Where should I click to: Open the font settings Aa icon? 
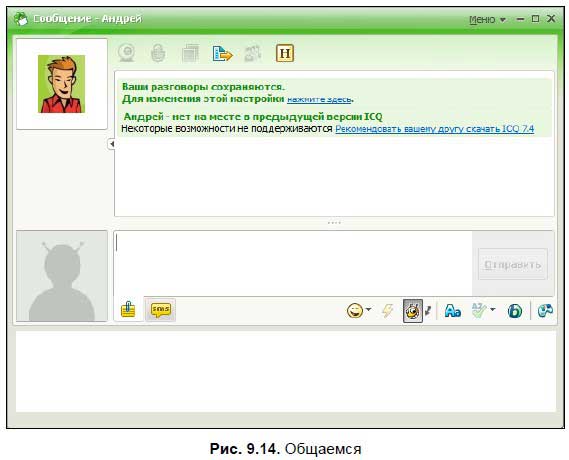tap(453, 311)
